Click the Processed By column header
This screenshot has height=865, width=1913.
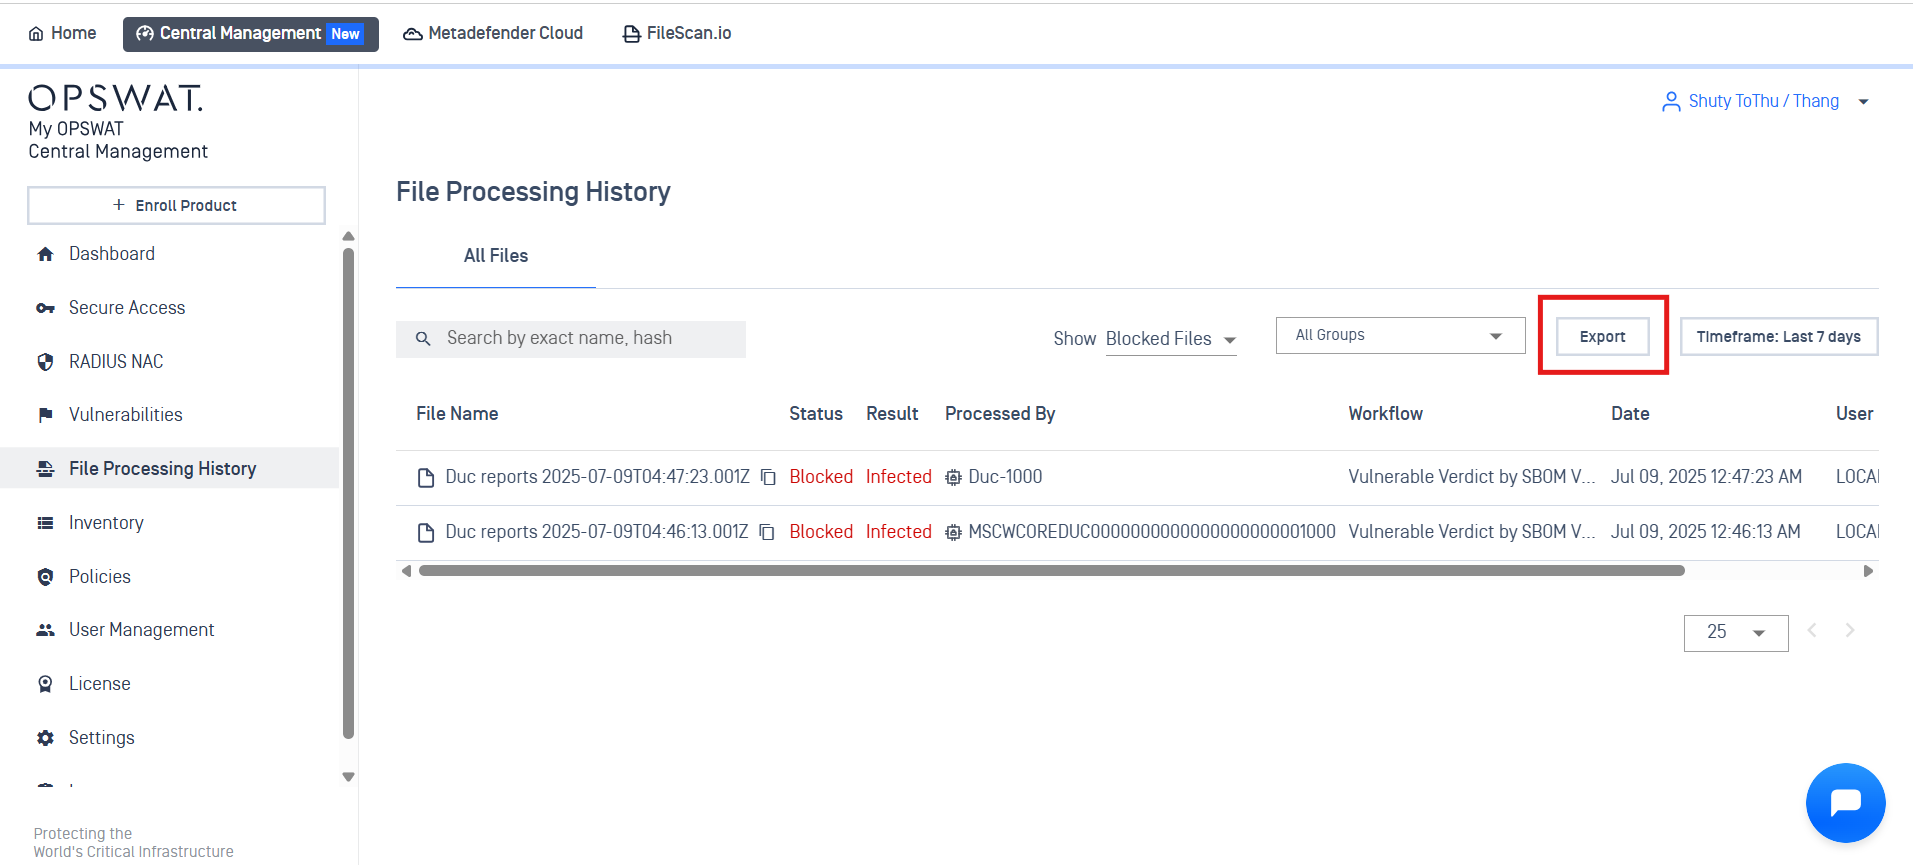(x=1000, y=414)
